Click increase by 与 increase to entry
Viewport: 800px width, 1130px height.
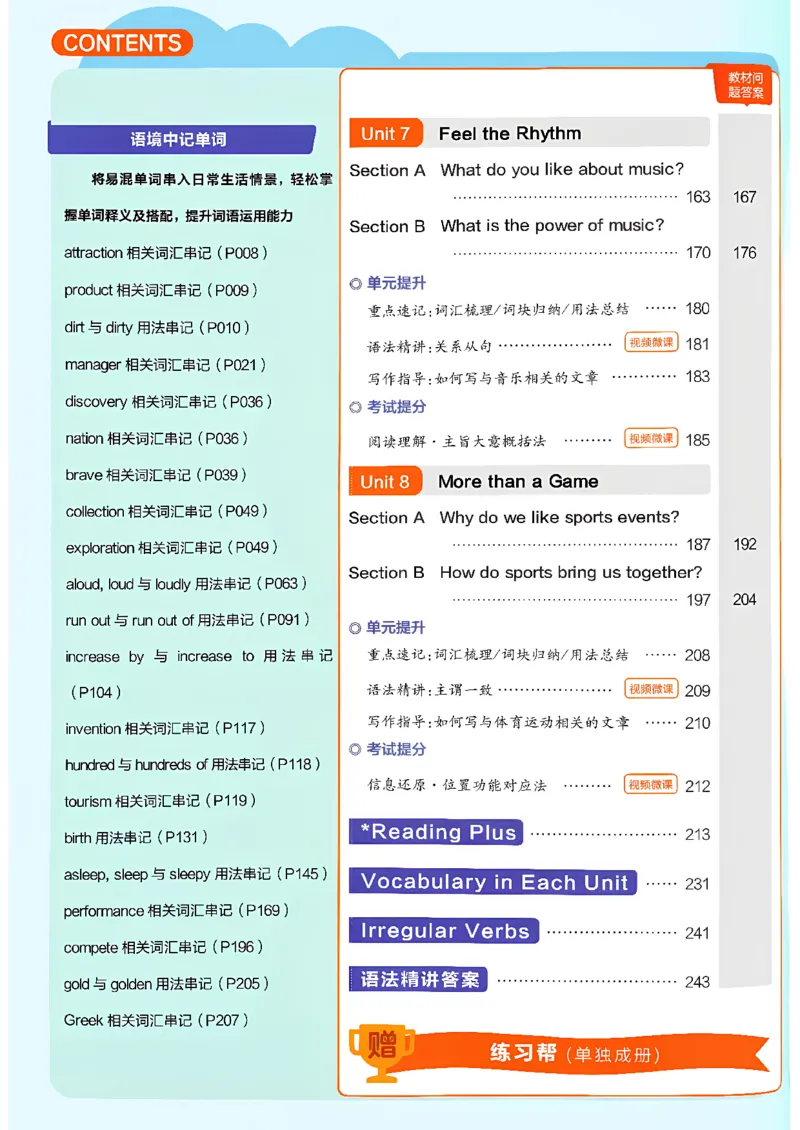(199, 674)
